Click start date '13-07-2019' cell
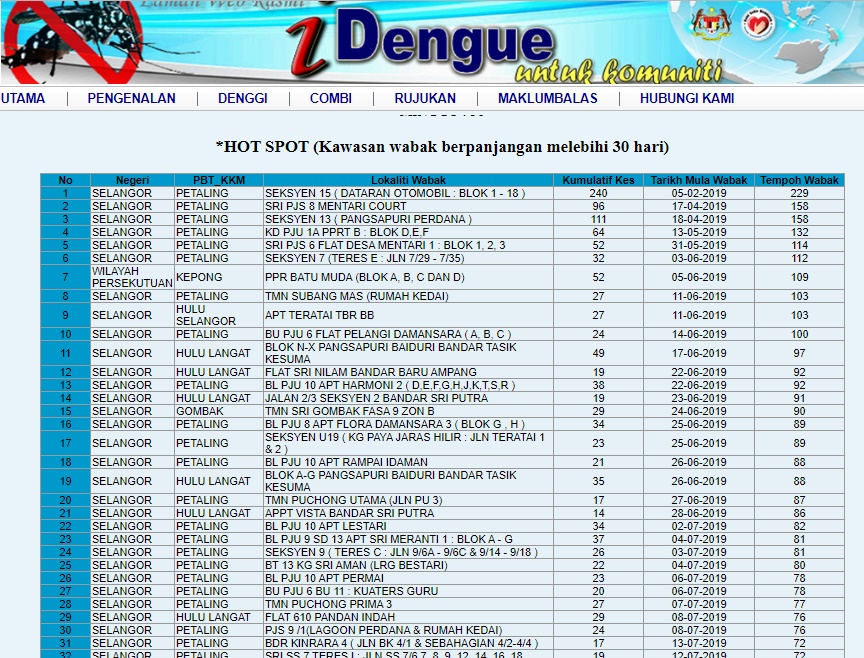 699,643
